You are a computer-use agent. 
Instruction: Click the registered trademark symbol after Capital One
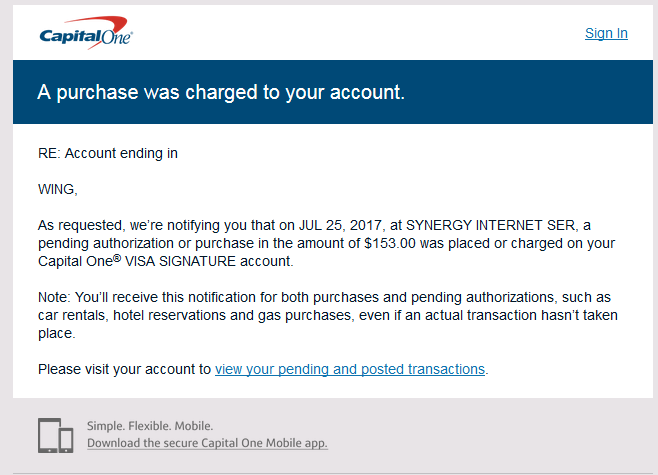(x=117, y=258)
